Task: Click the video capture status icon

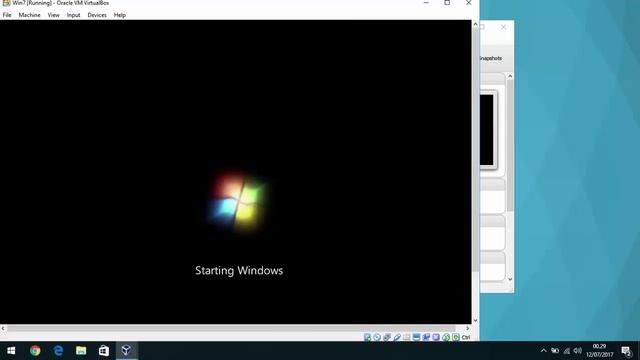Action: 426,337
